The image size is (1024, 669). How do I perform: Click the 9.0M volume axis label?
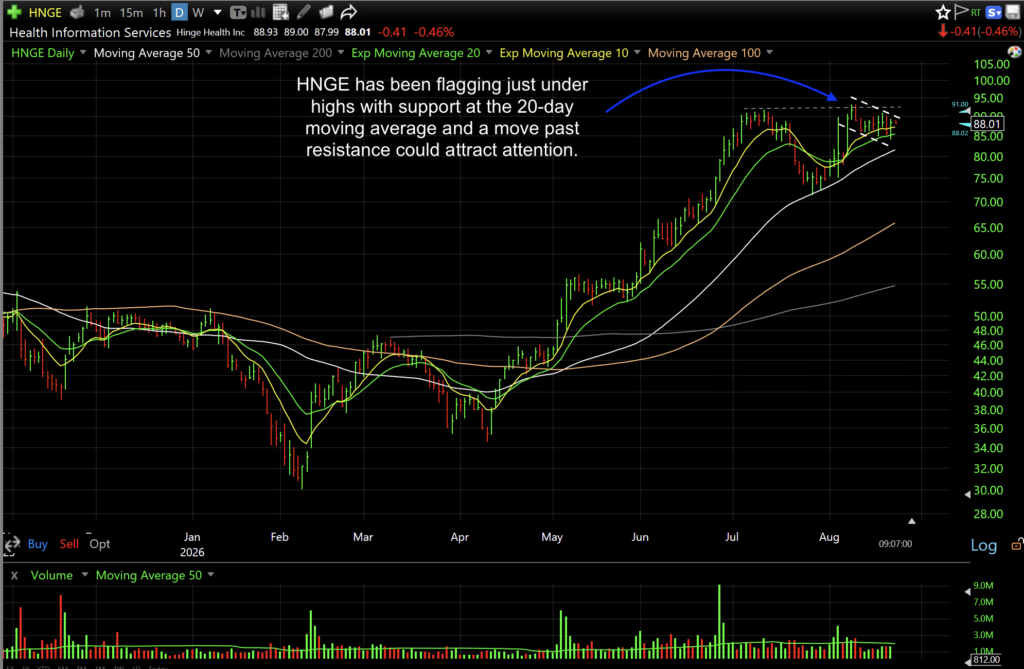[x=984, y=585]
